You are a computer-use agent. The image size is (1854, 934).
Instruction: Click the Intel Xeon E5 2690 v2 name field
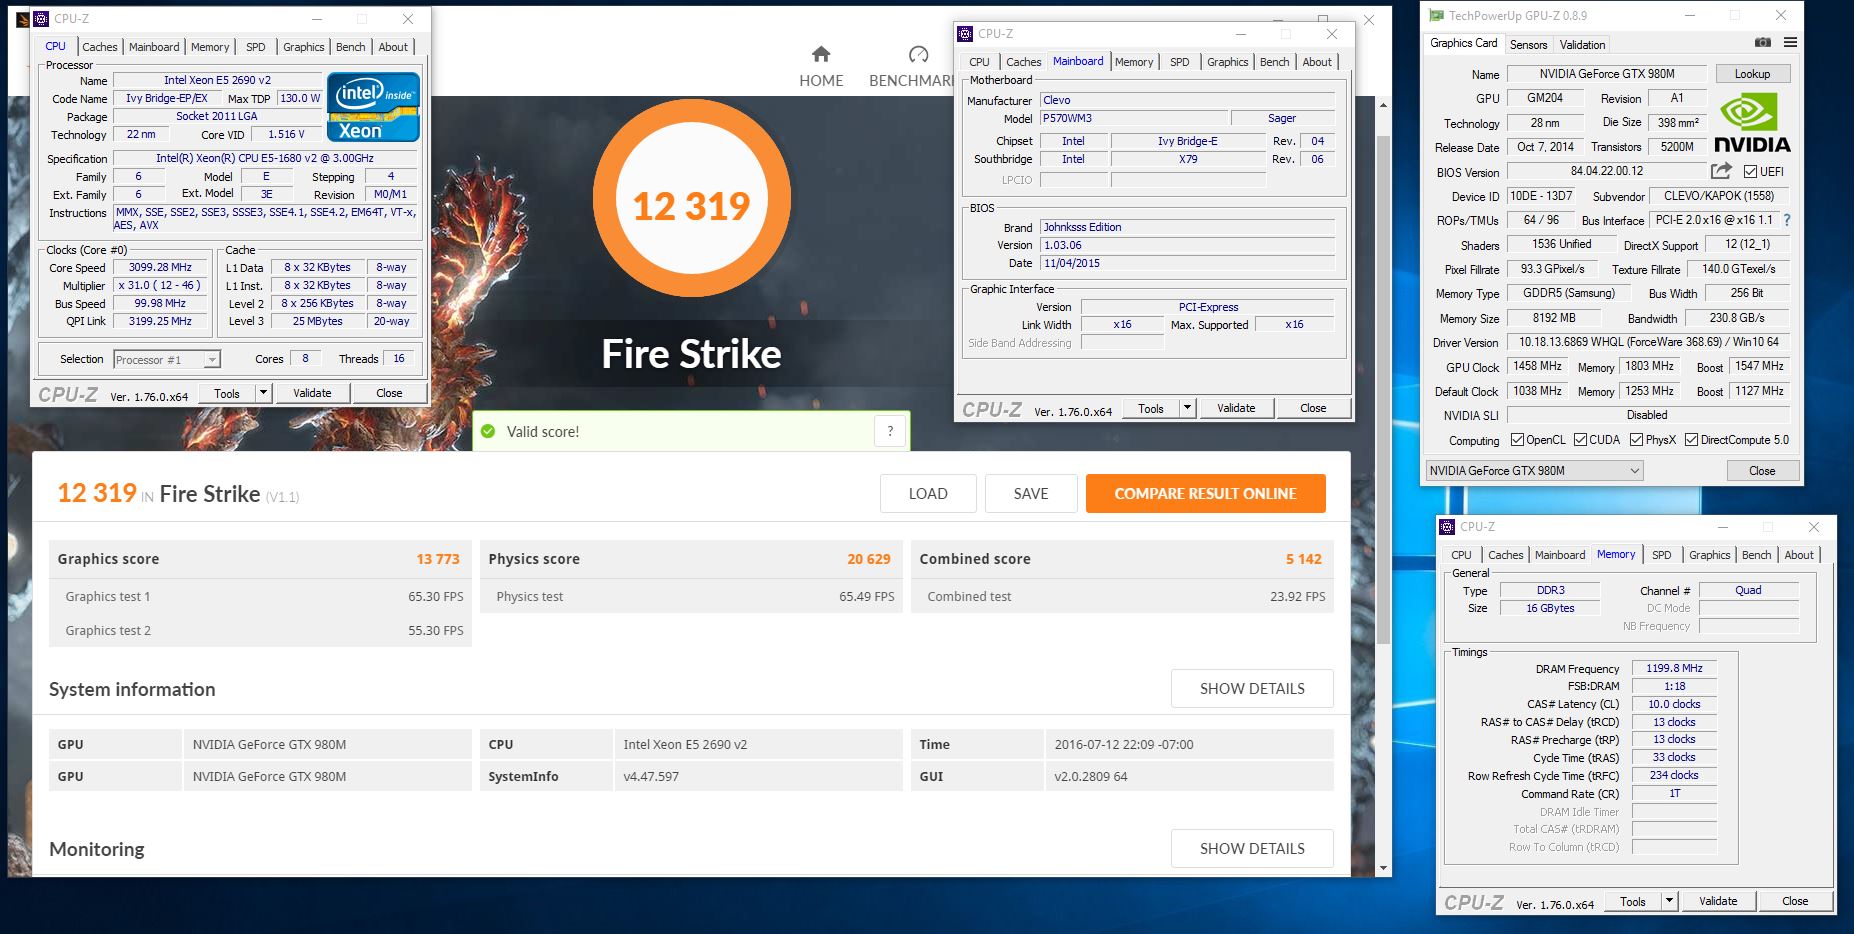217,80
